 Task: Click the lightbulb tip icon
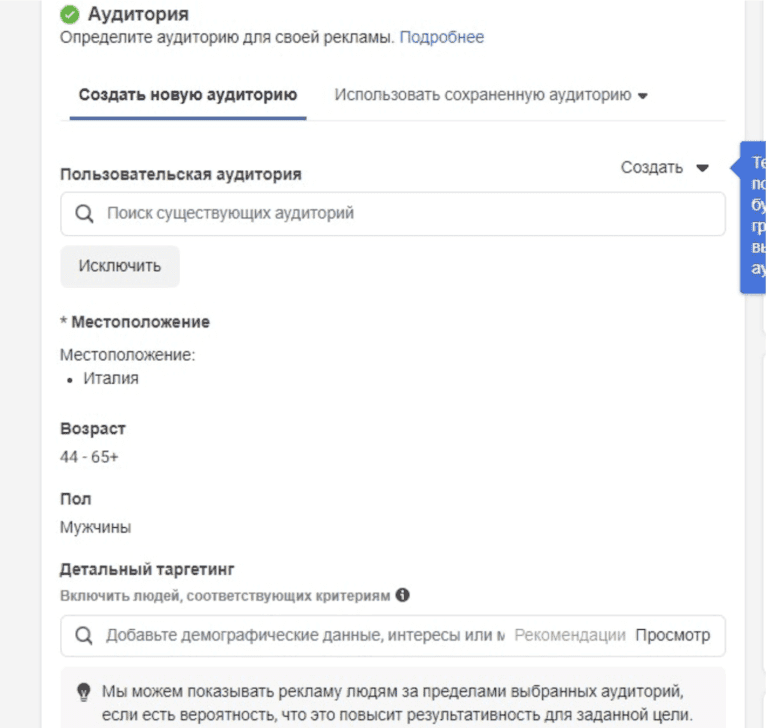84,692
